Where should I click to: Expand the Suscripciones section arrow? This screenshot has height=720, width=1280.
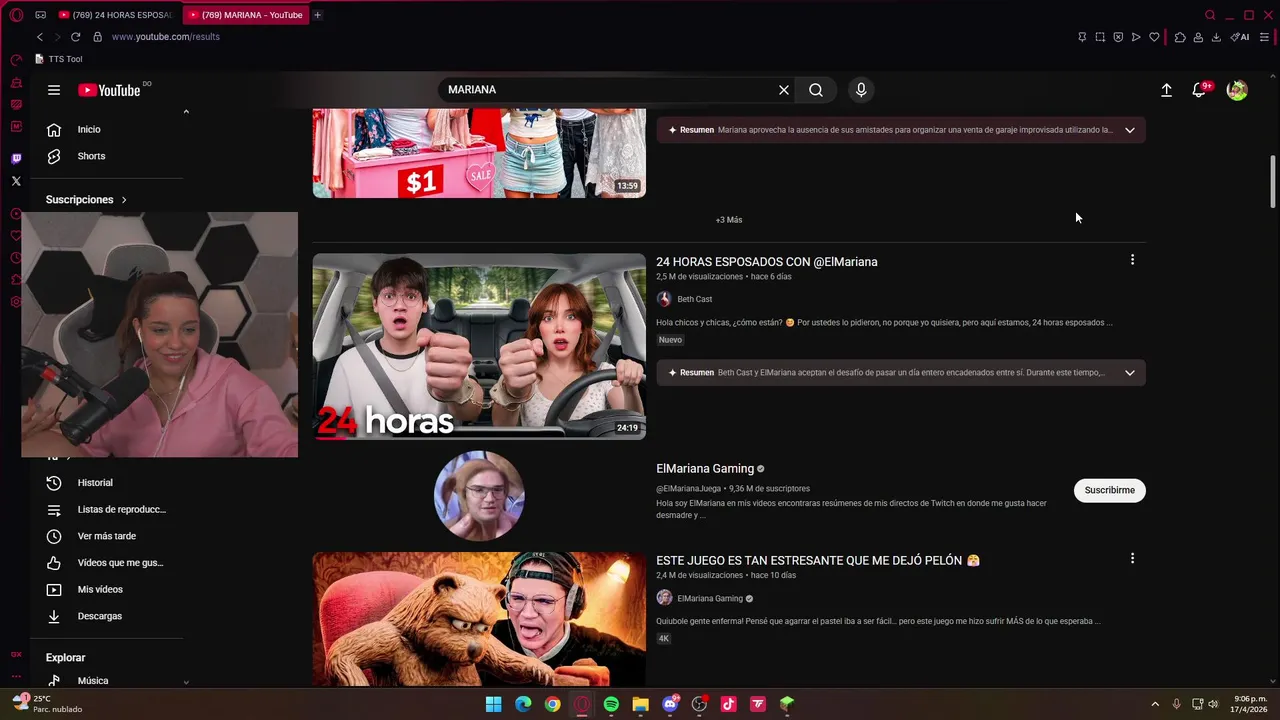pyautogui.click(x=124, y=200)
